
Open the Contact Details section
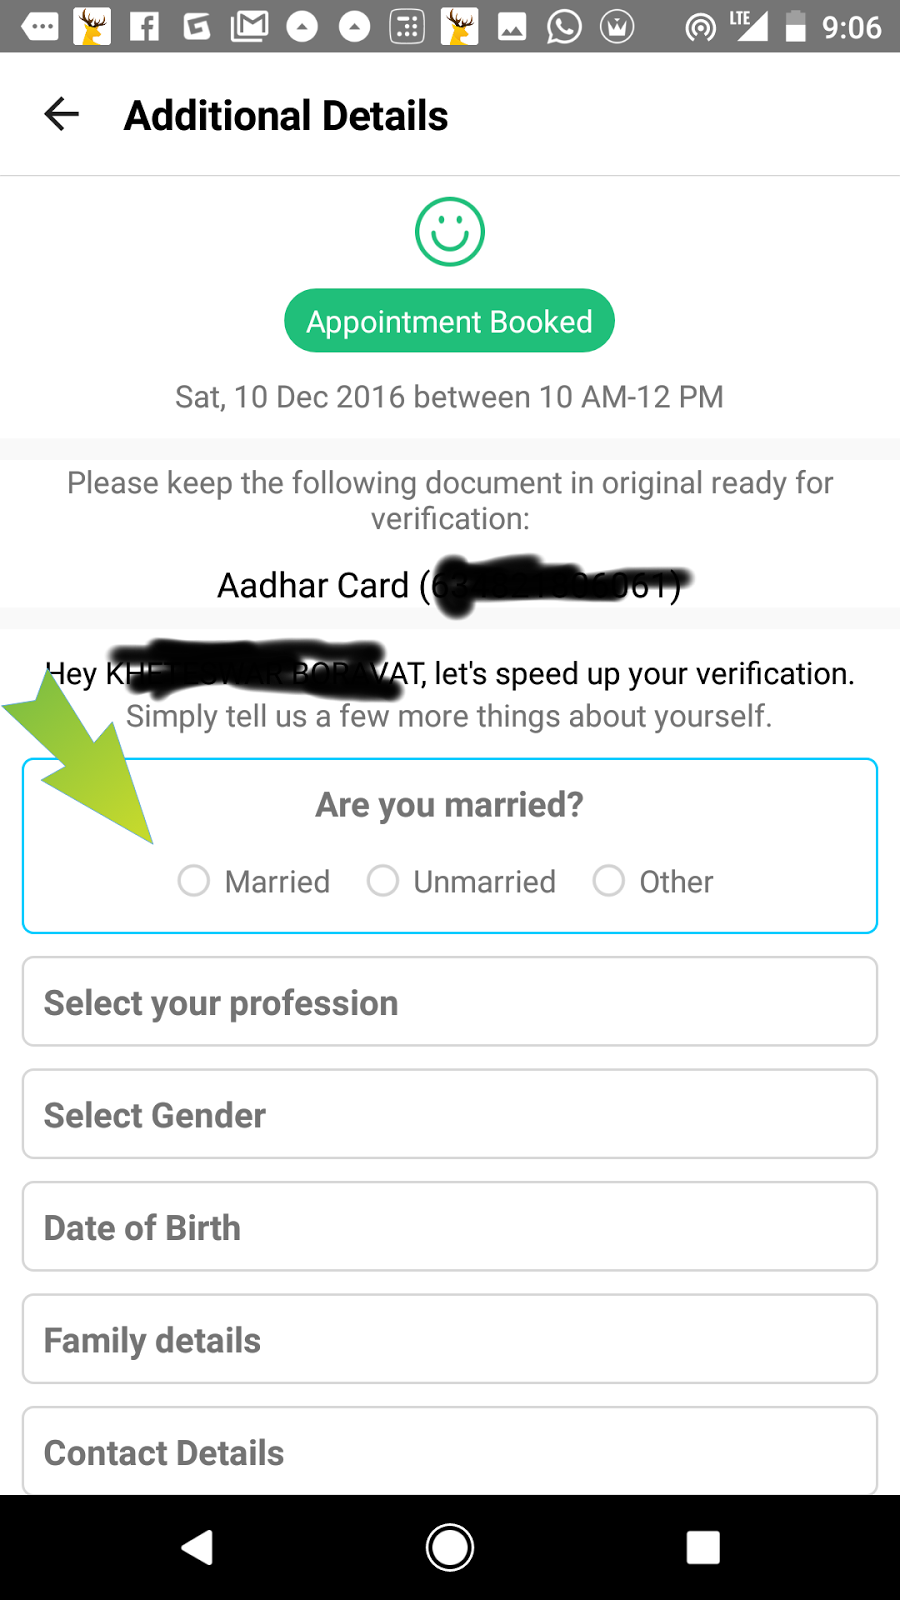[450, 1451]
